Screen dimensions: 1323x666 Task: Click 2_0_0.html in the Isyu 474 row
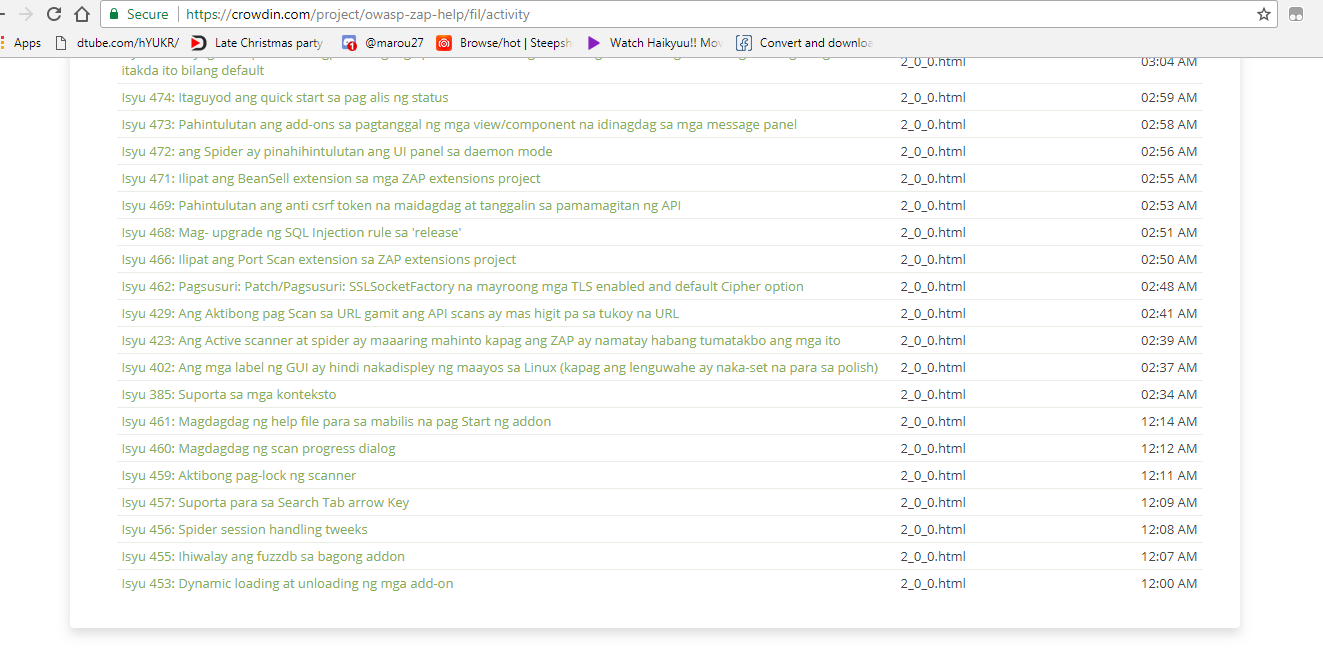pos(933,98)
